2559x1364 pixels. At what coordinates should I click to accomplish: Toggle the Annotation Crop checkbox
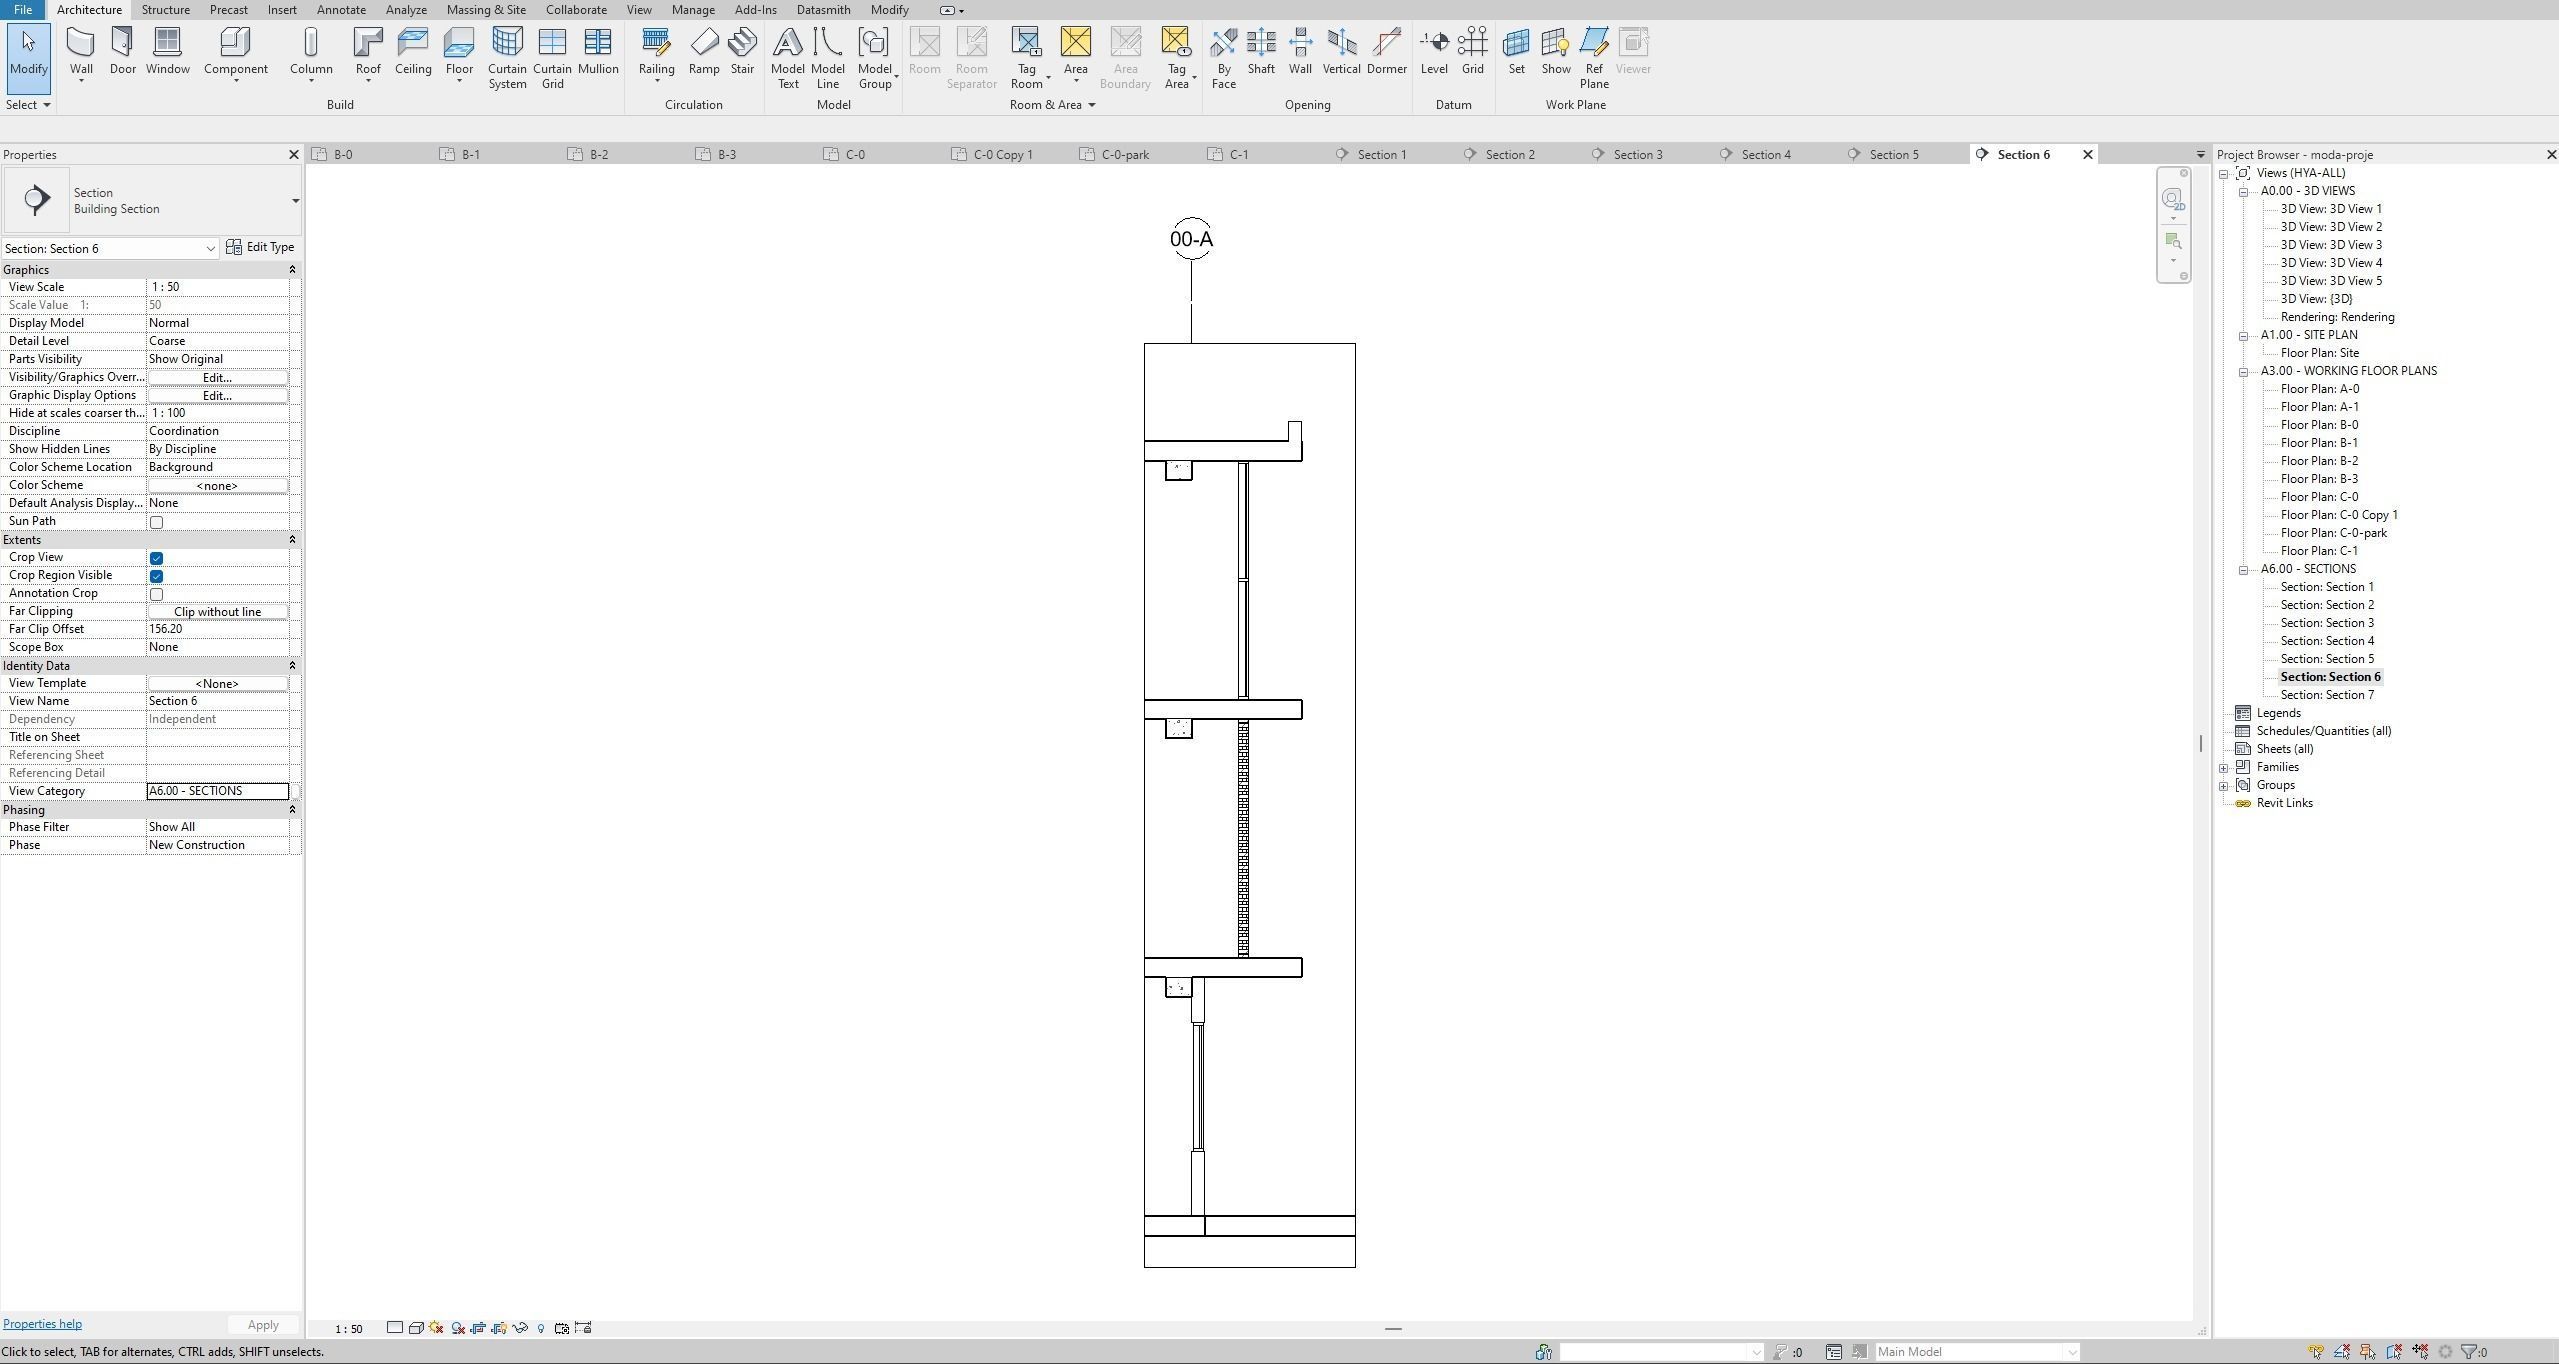(156, 594)
